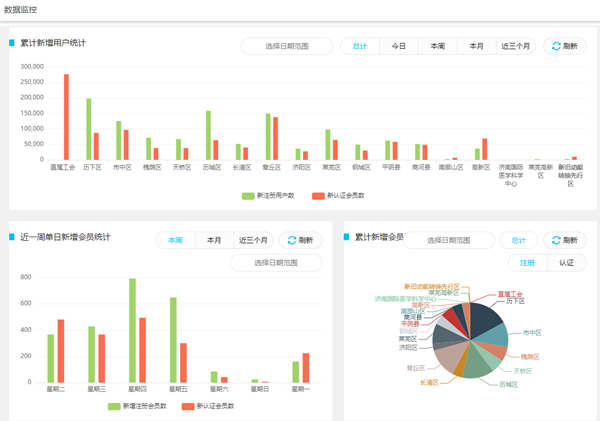Choose 近三个月 in the top panel
The width and height of the screenshot is (600, 421).
pos(515,46)
